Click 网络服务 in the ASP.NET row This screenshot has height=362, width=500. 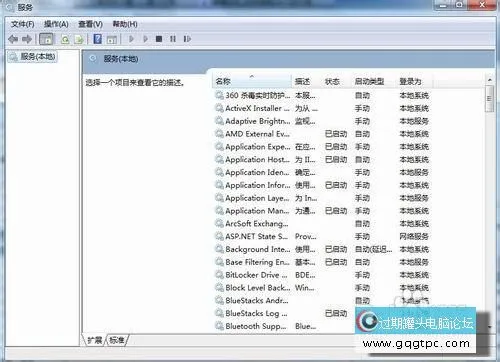(414, 237)
